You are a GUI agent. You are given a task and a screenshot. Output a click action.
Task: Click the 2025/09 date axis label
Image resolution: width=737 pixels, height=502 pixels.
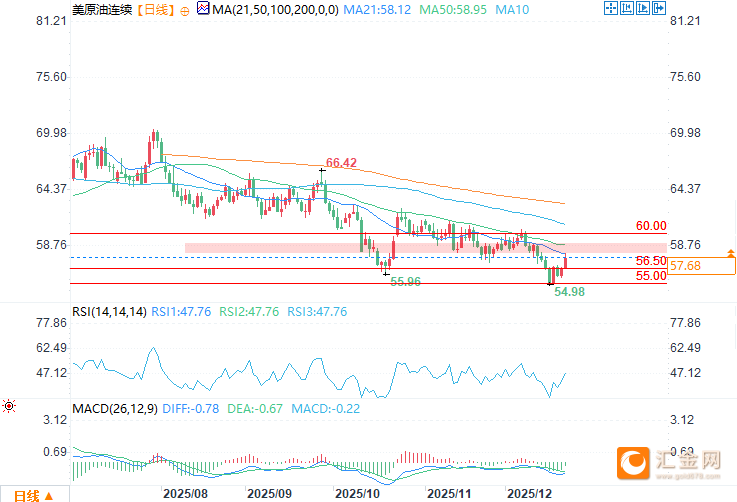point(269,494)
